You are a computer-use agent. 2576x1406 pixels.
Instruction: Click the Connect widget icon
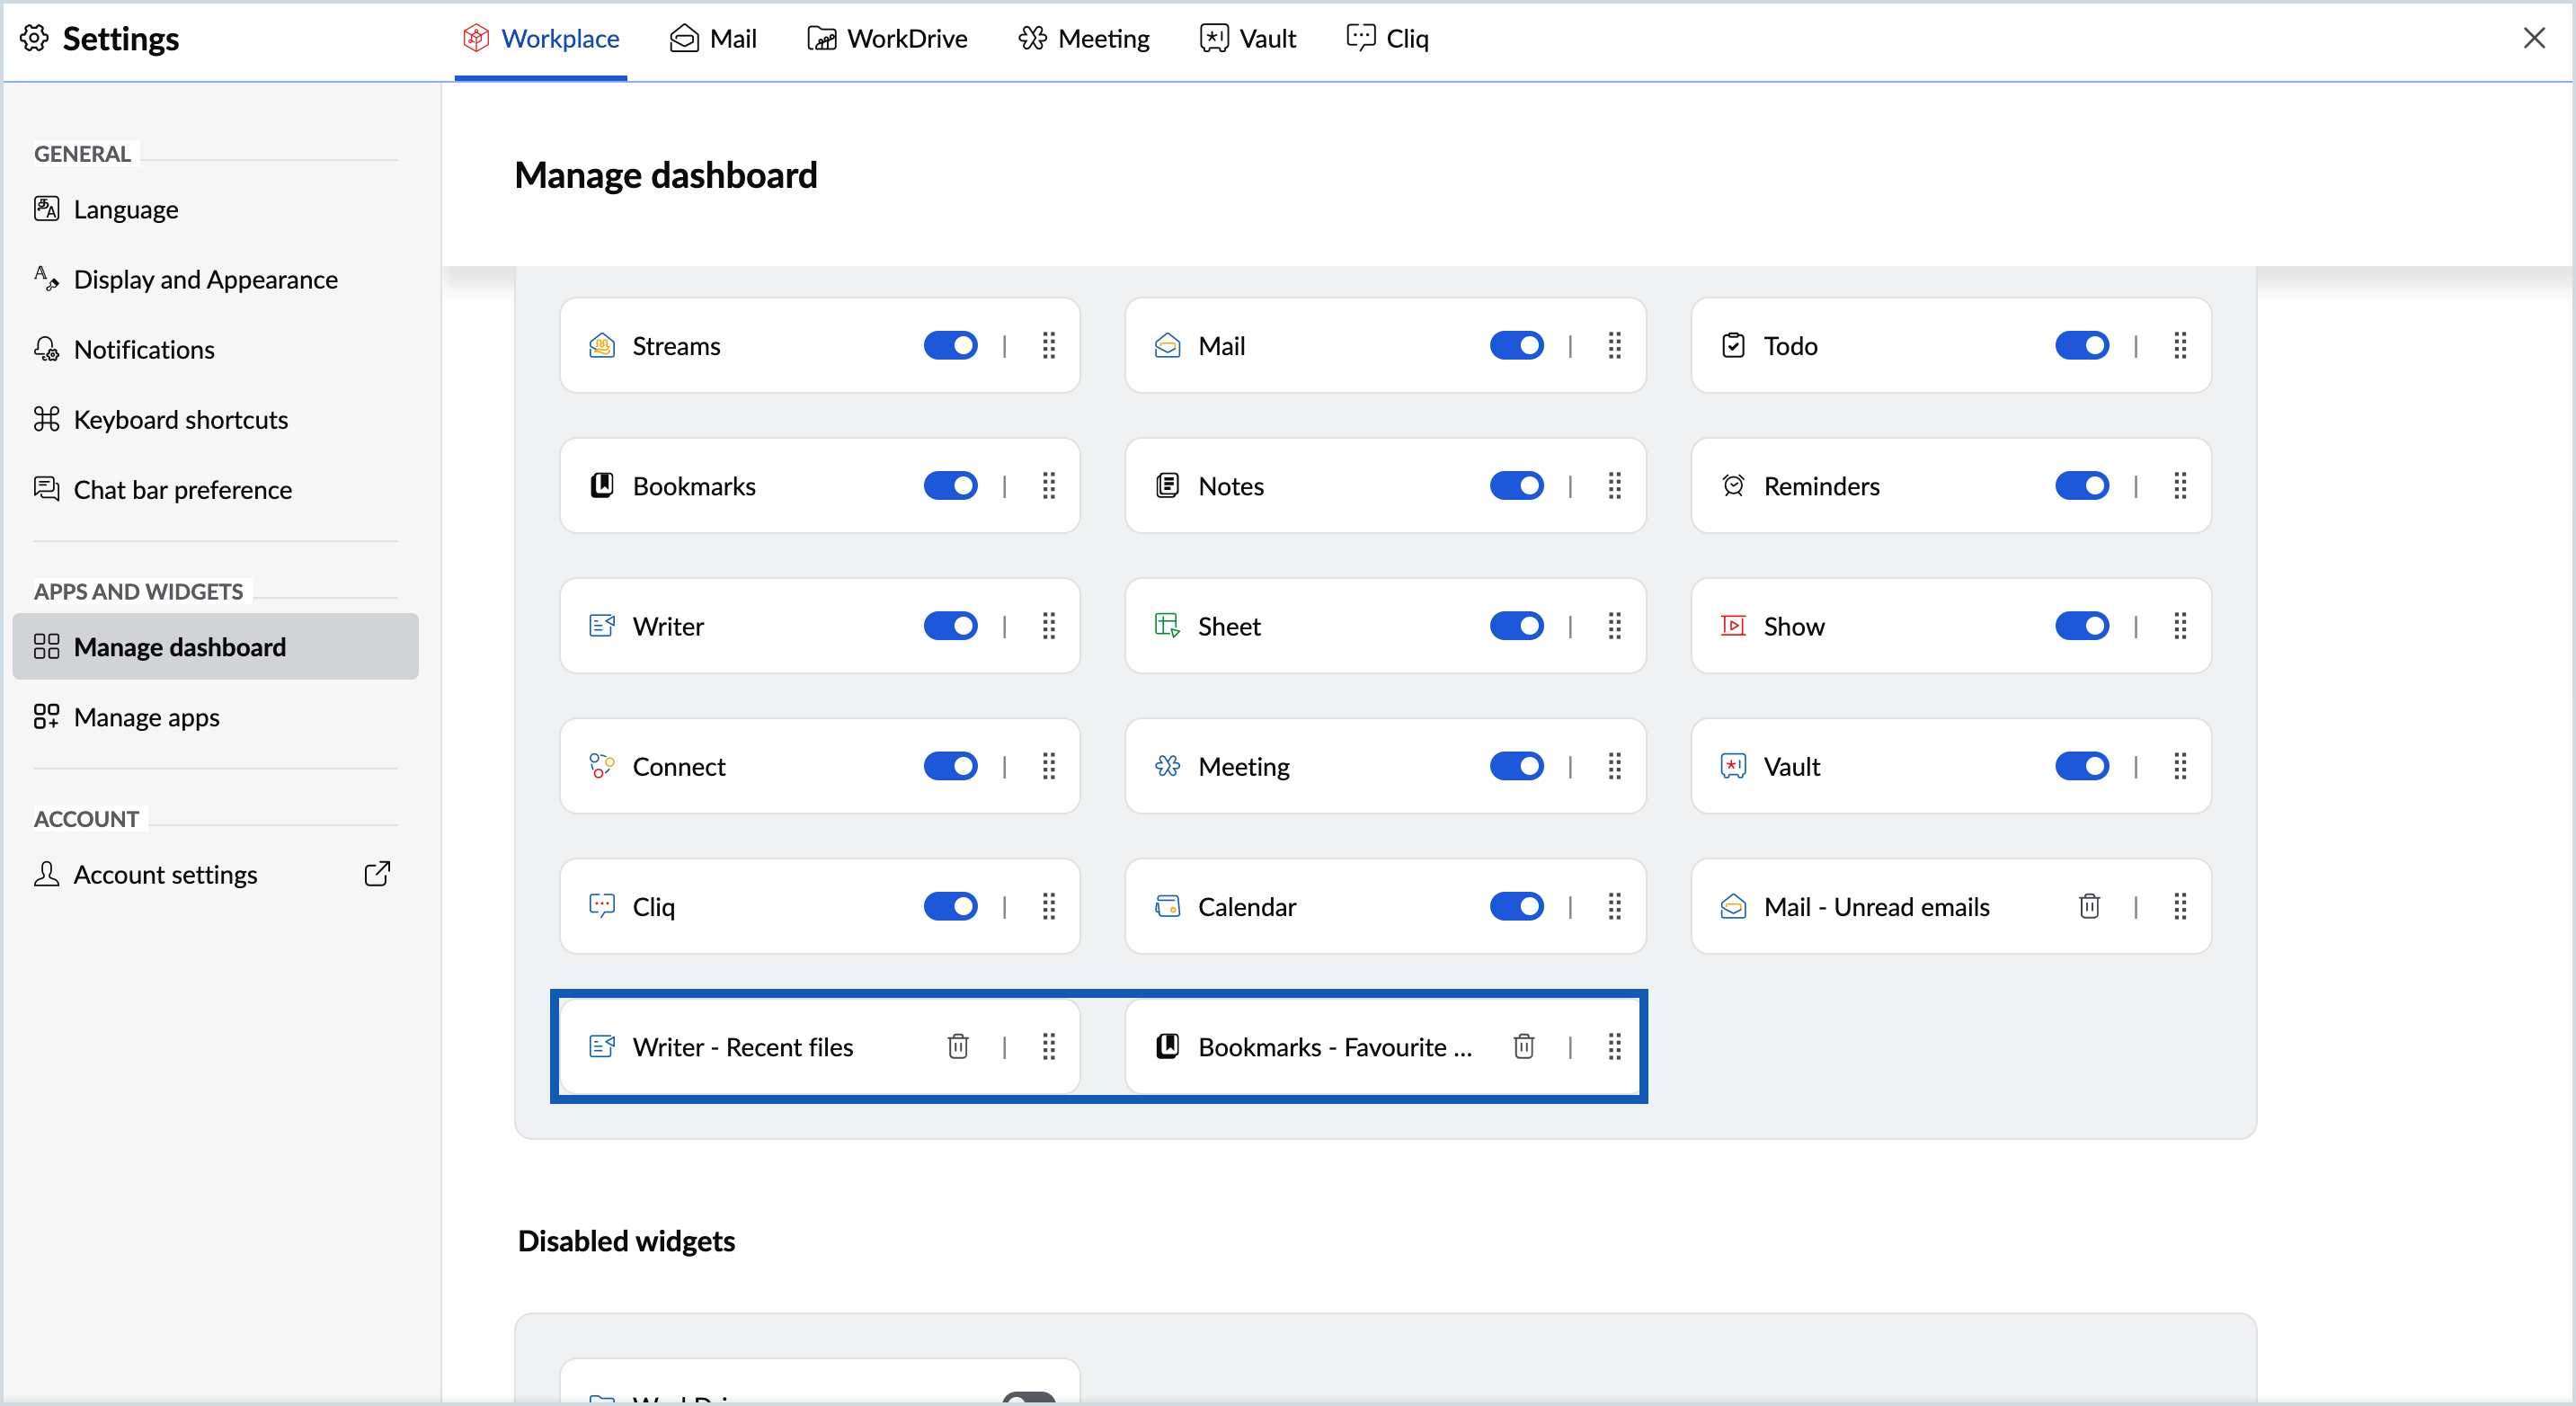[x=602, y=766]
